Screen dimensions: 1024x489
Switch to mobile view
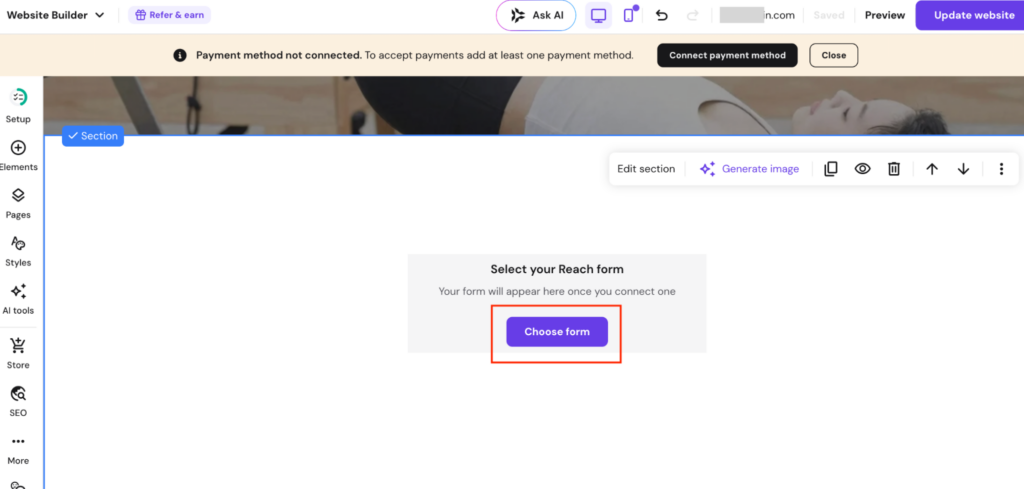click(x=628, y=15)
